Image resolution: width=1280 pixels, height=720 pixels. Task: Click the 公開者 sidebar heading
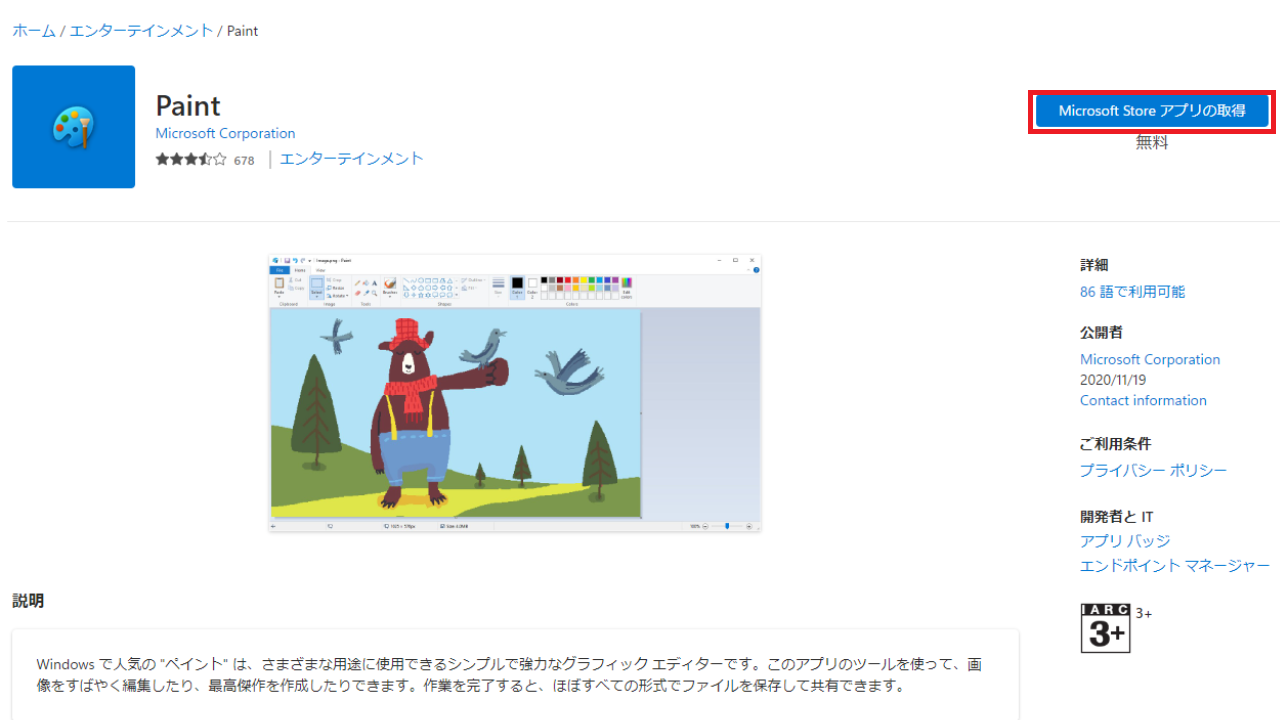tap(1101, 333)
